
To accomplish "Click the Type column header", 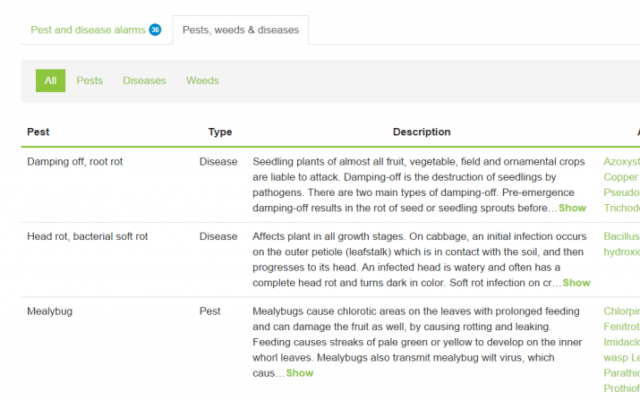I will (x=220, y=132).
